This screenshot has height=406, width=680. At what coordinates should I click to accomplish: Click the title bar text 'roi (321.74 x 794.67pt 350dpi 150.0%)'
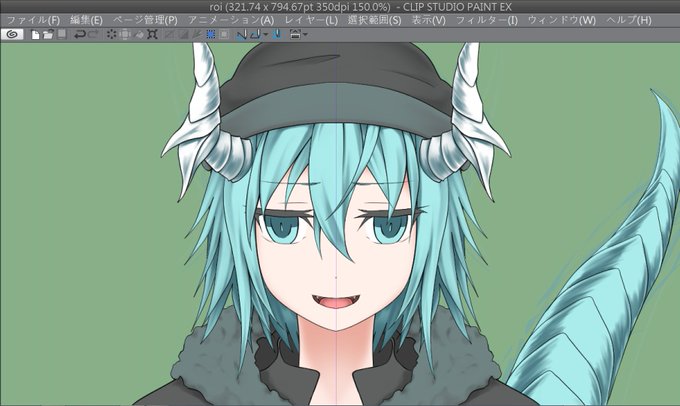300,7
